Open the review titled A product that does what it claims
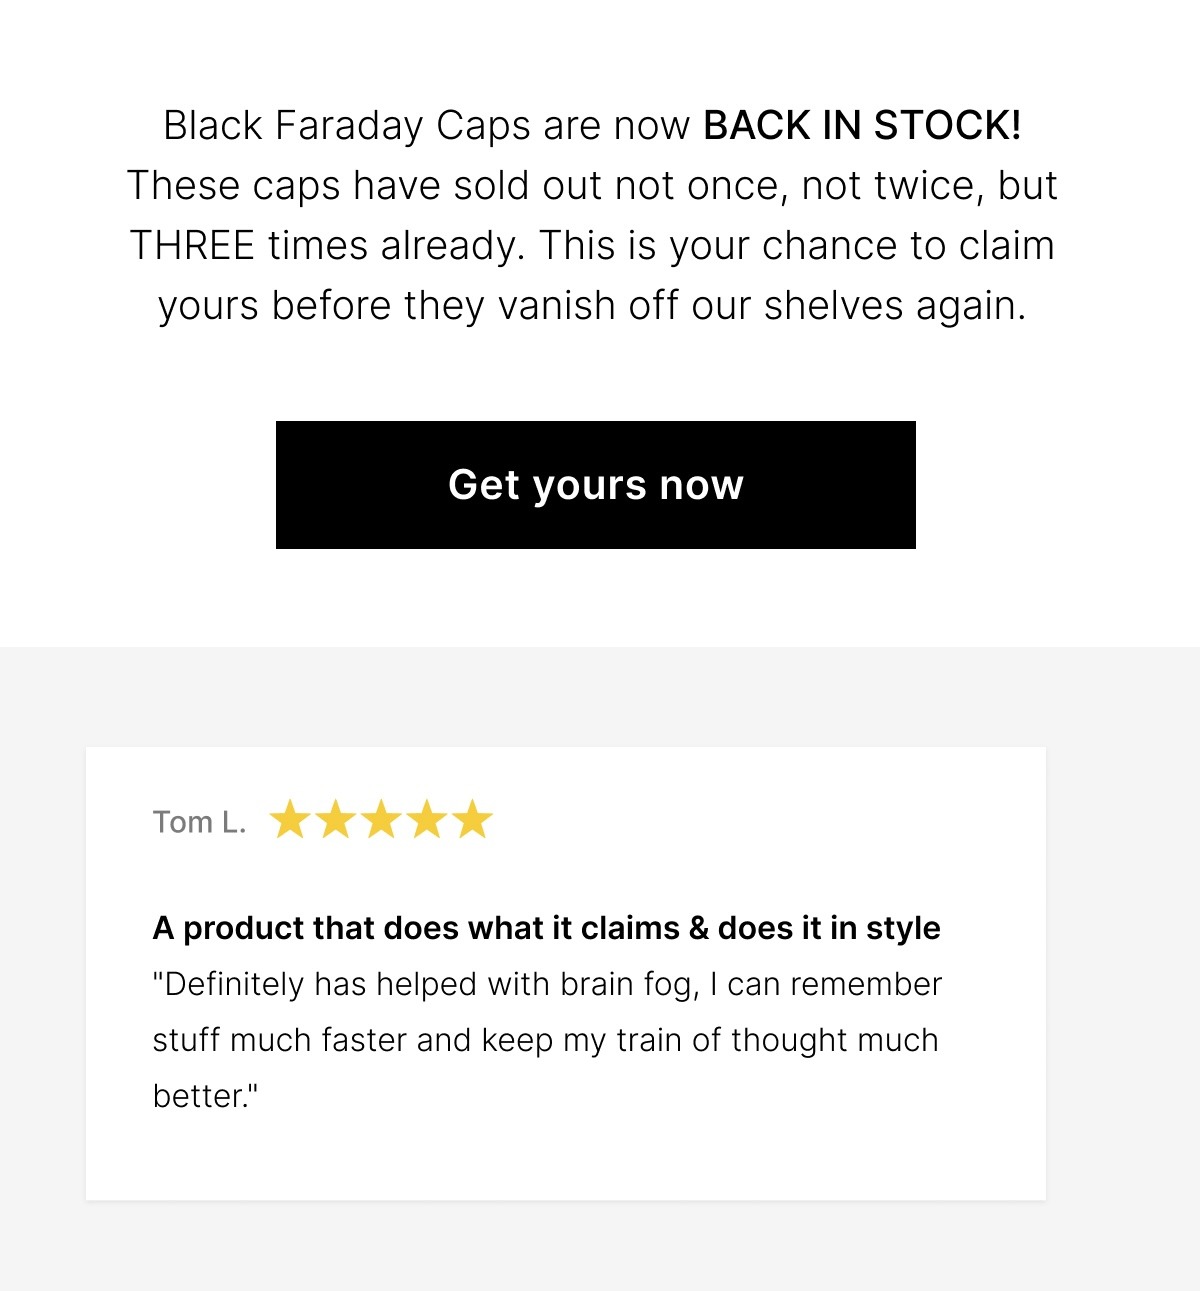 546,928
